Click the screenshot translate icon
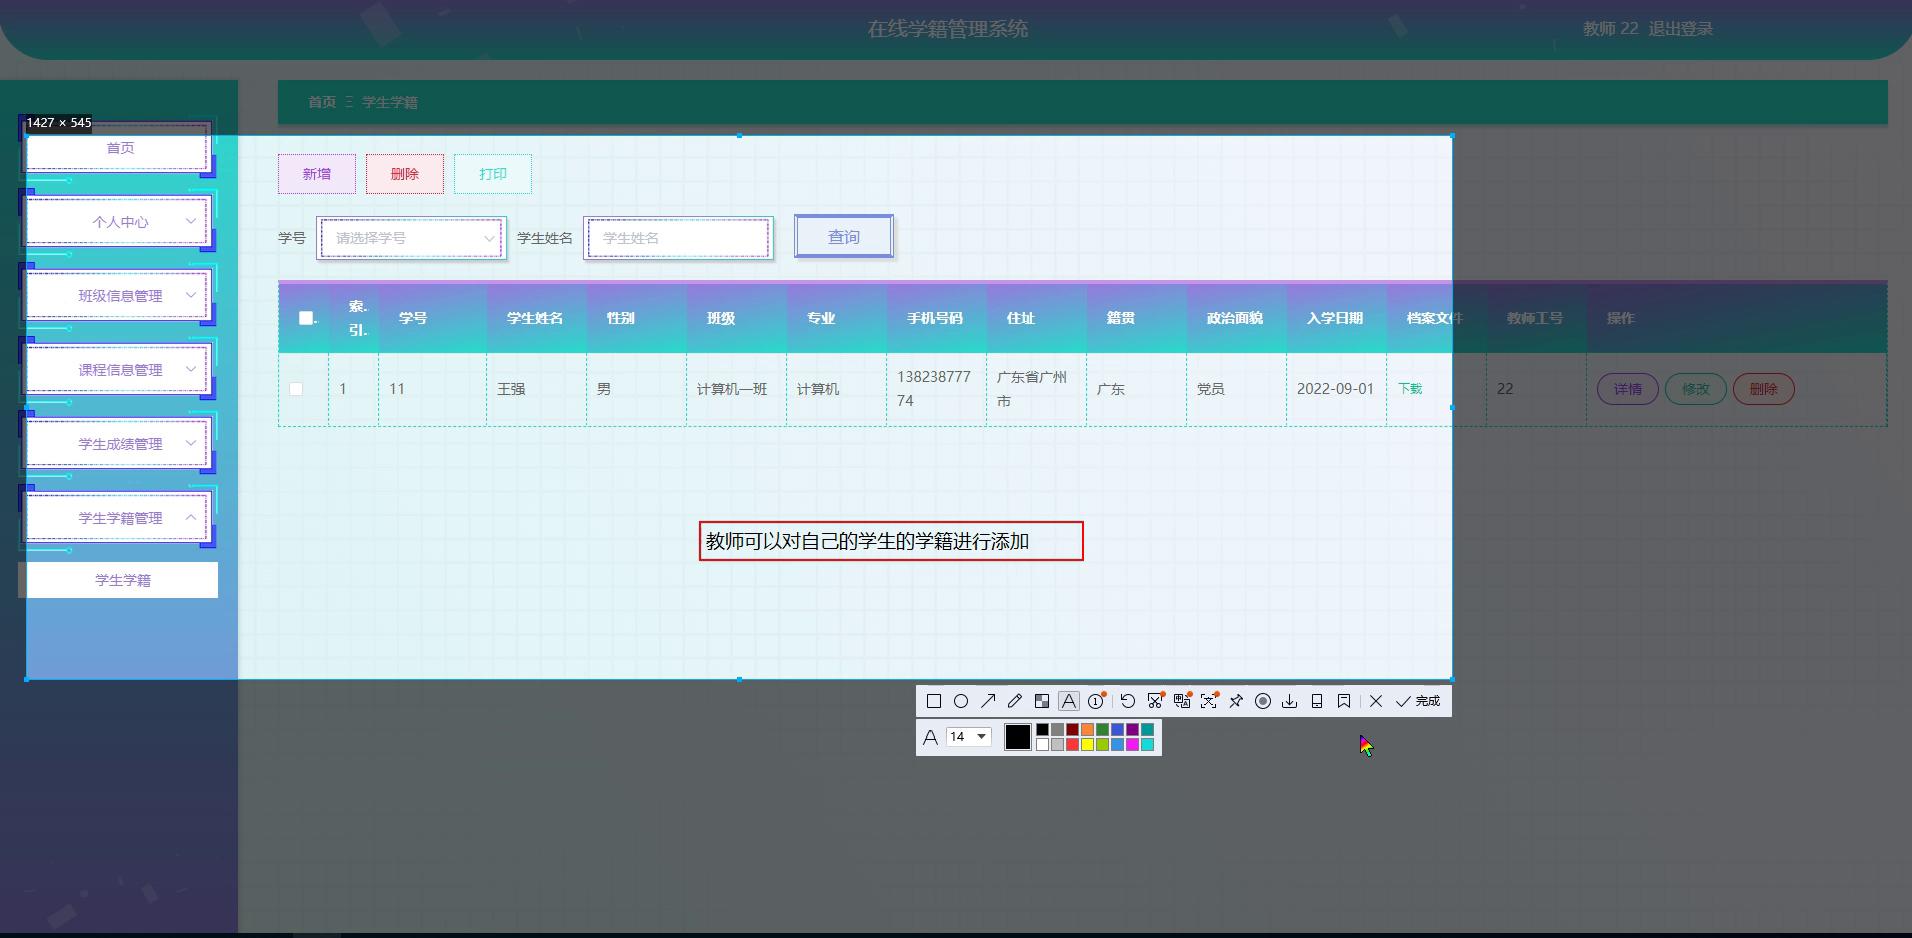This screenshot has height=938, width=1912. pyautogui.click(x=1182, y=701)
